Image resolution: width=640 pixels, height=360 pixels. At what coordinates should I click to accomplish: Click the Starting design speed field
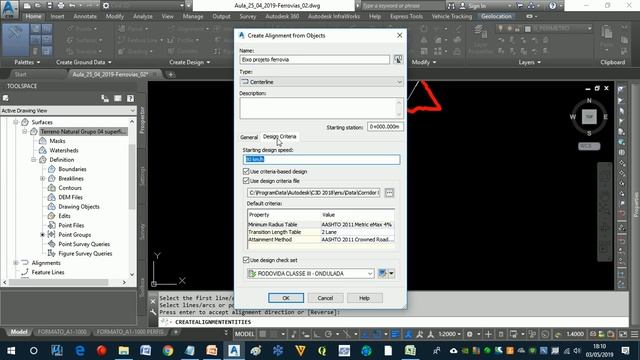[321, 159]
